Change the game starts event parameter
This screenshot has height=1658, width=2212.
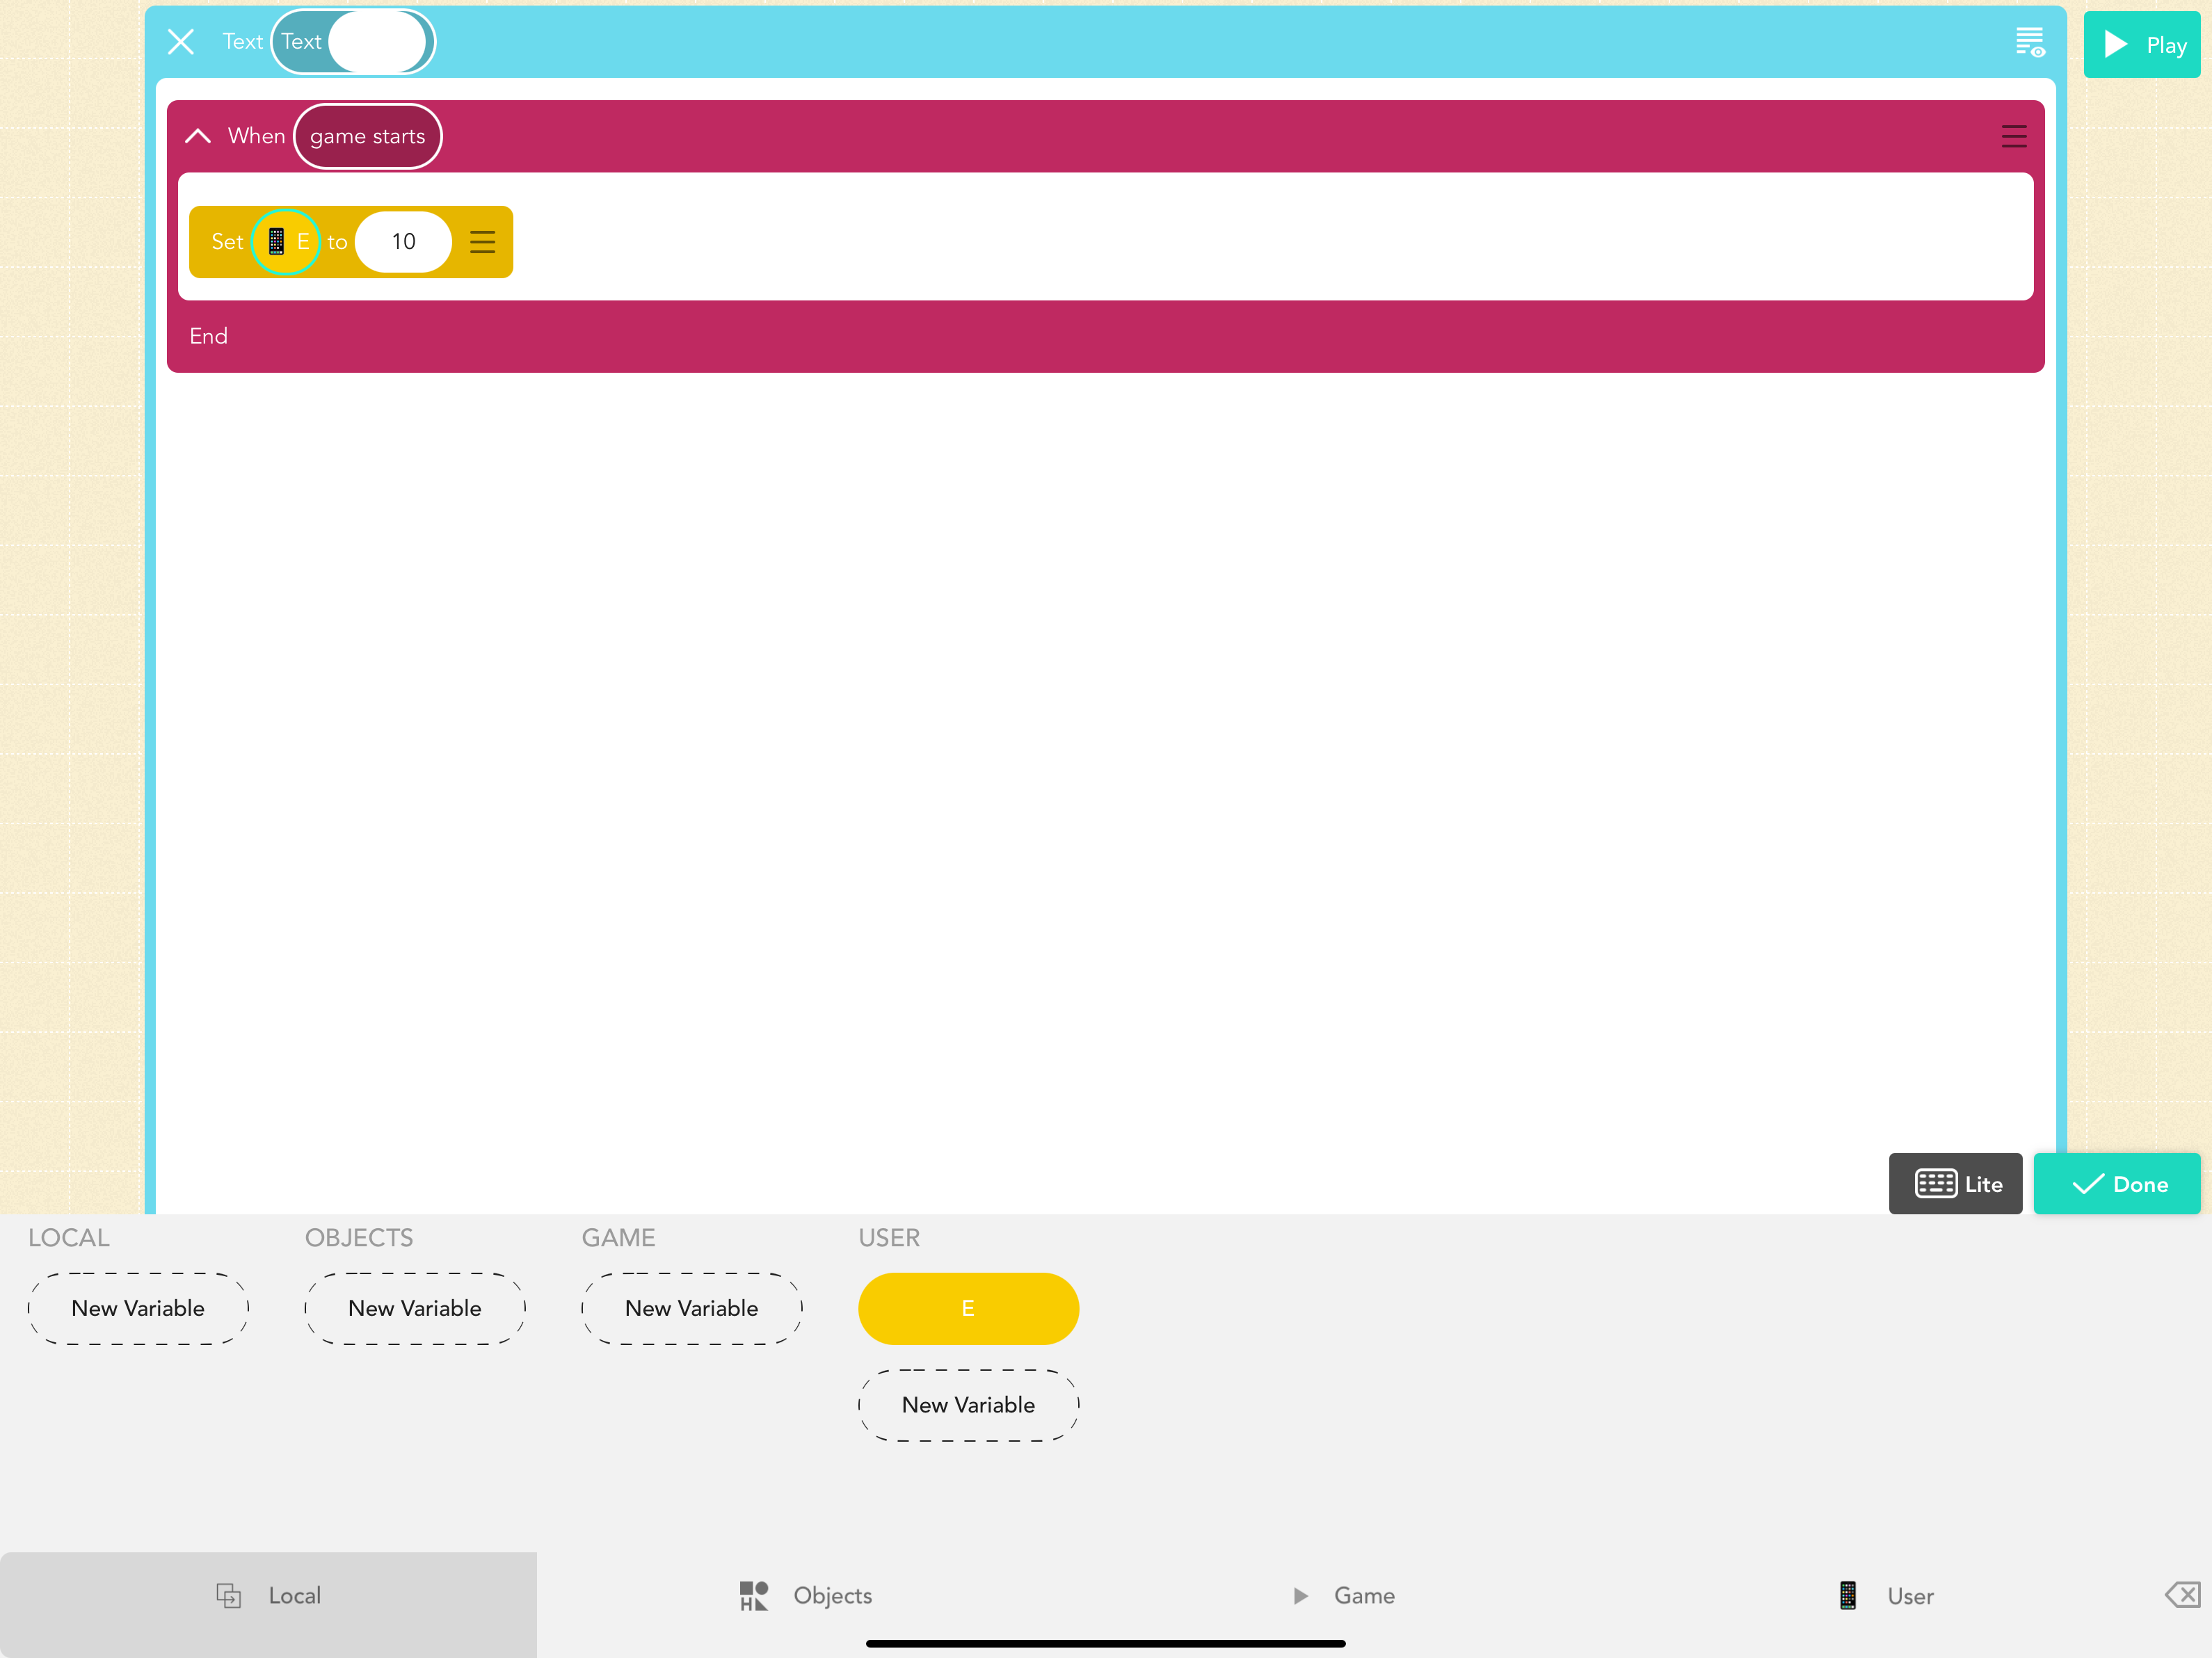367,136
